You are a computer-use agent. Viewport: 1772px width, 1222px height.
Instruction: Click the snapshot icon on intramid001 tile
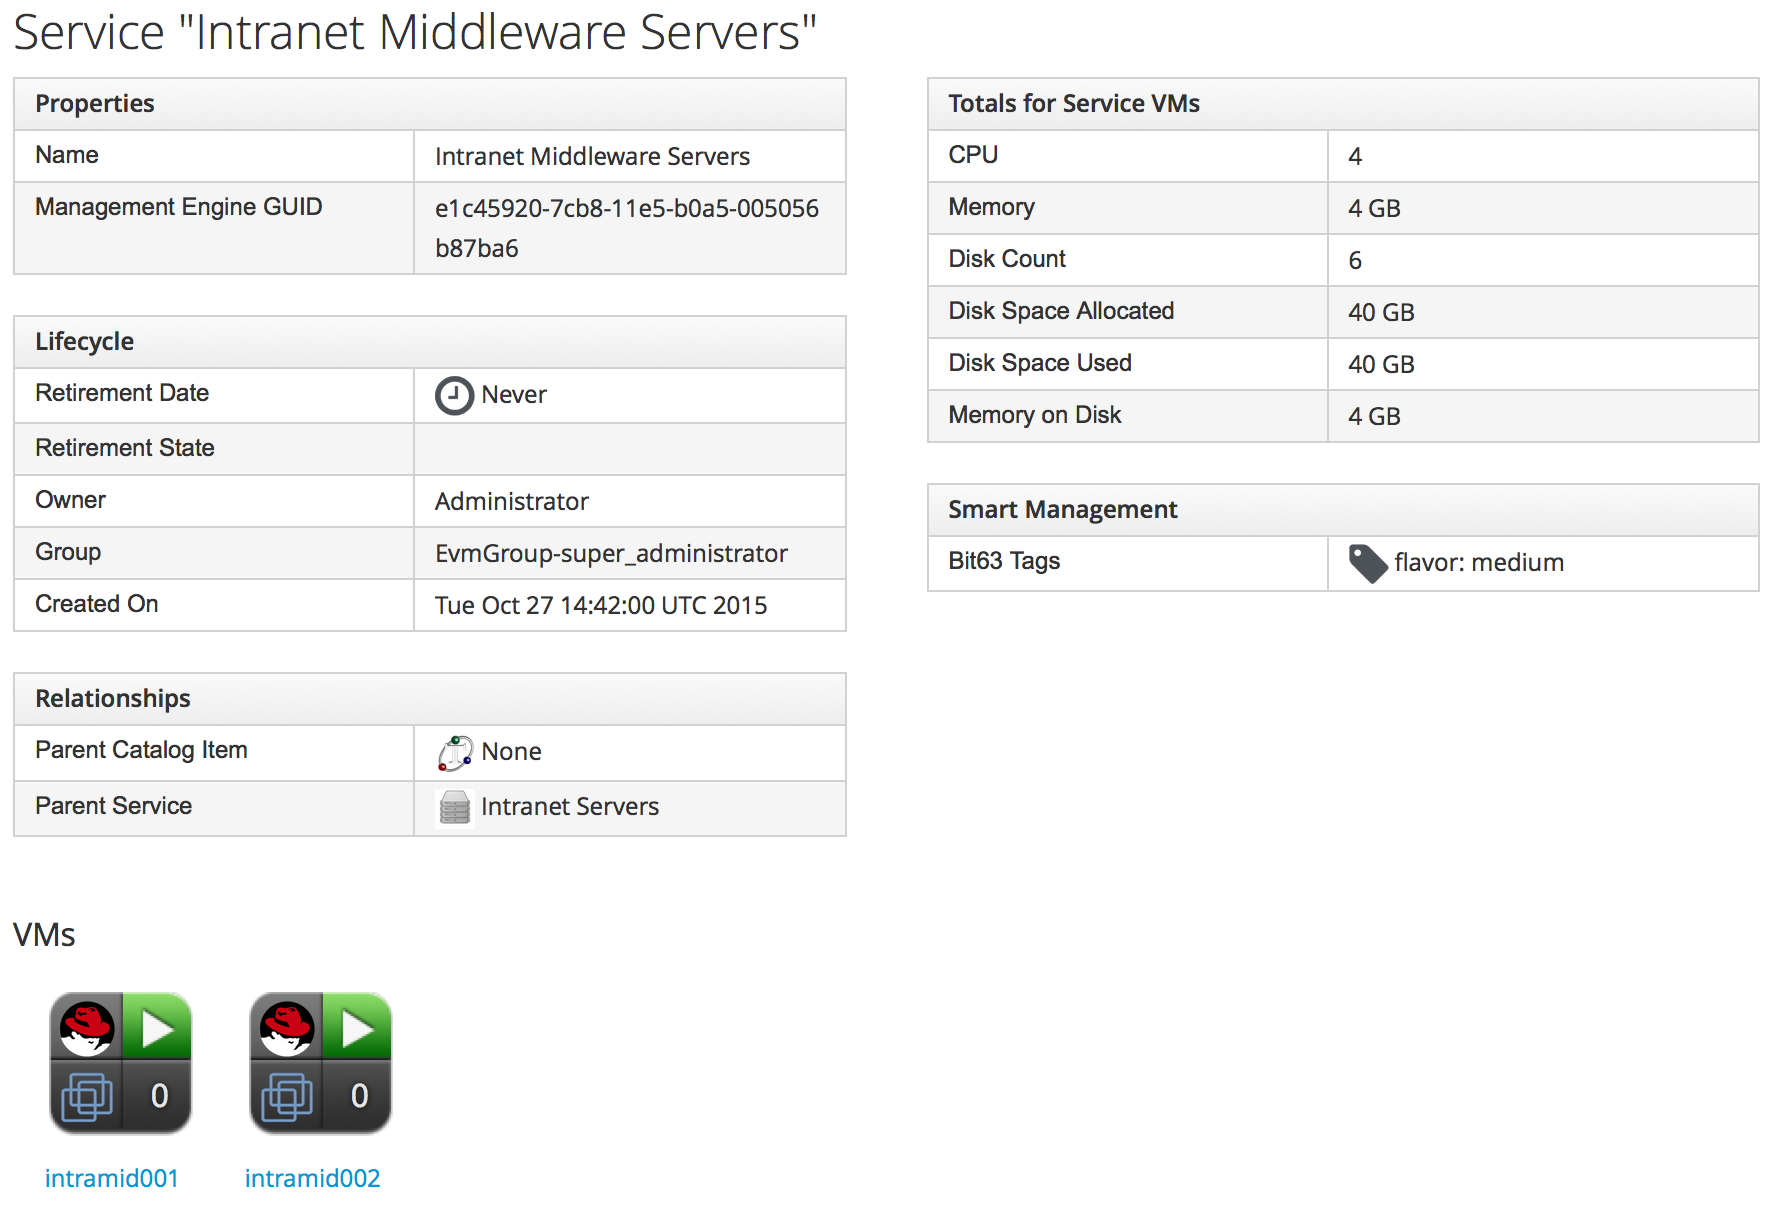pyautogui.click(x=87, y=1097)
